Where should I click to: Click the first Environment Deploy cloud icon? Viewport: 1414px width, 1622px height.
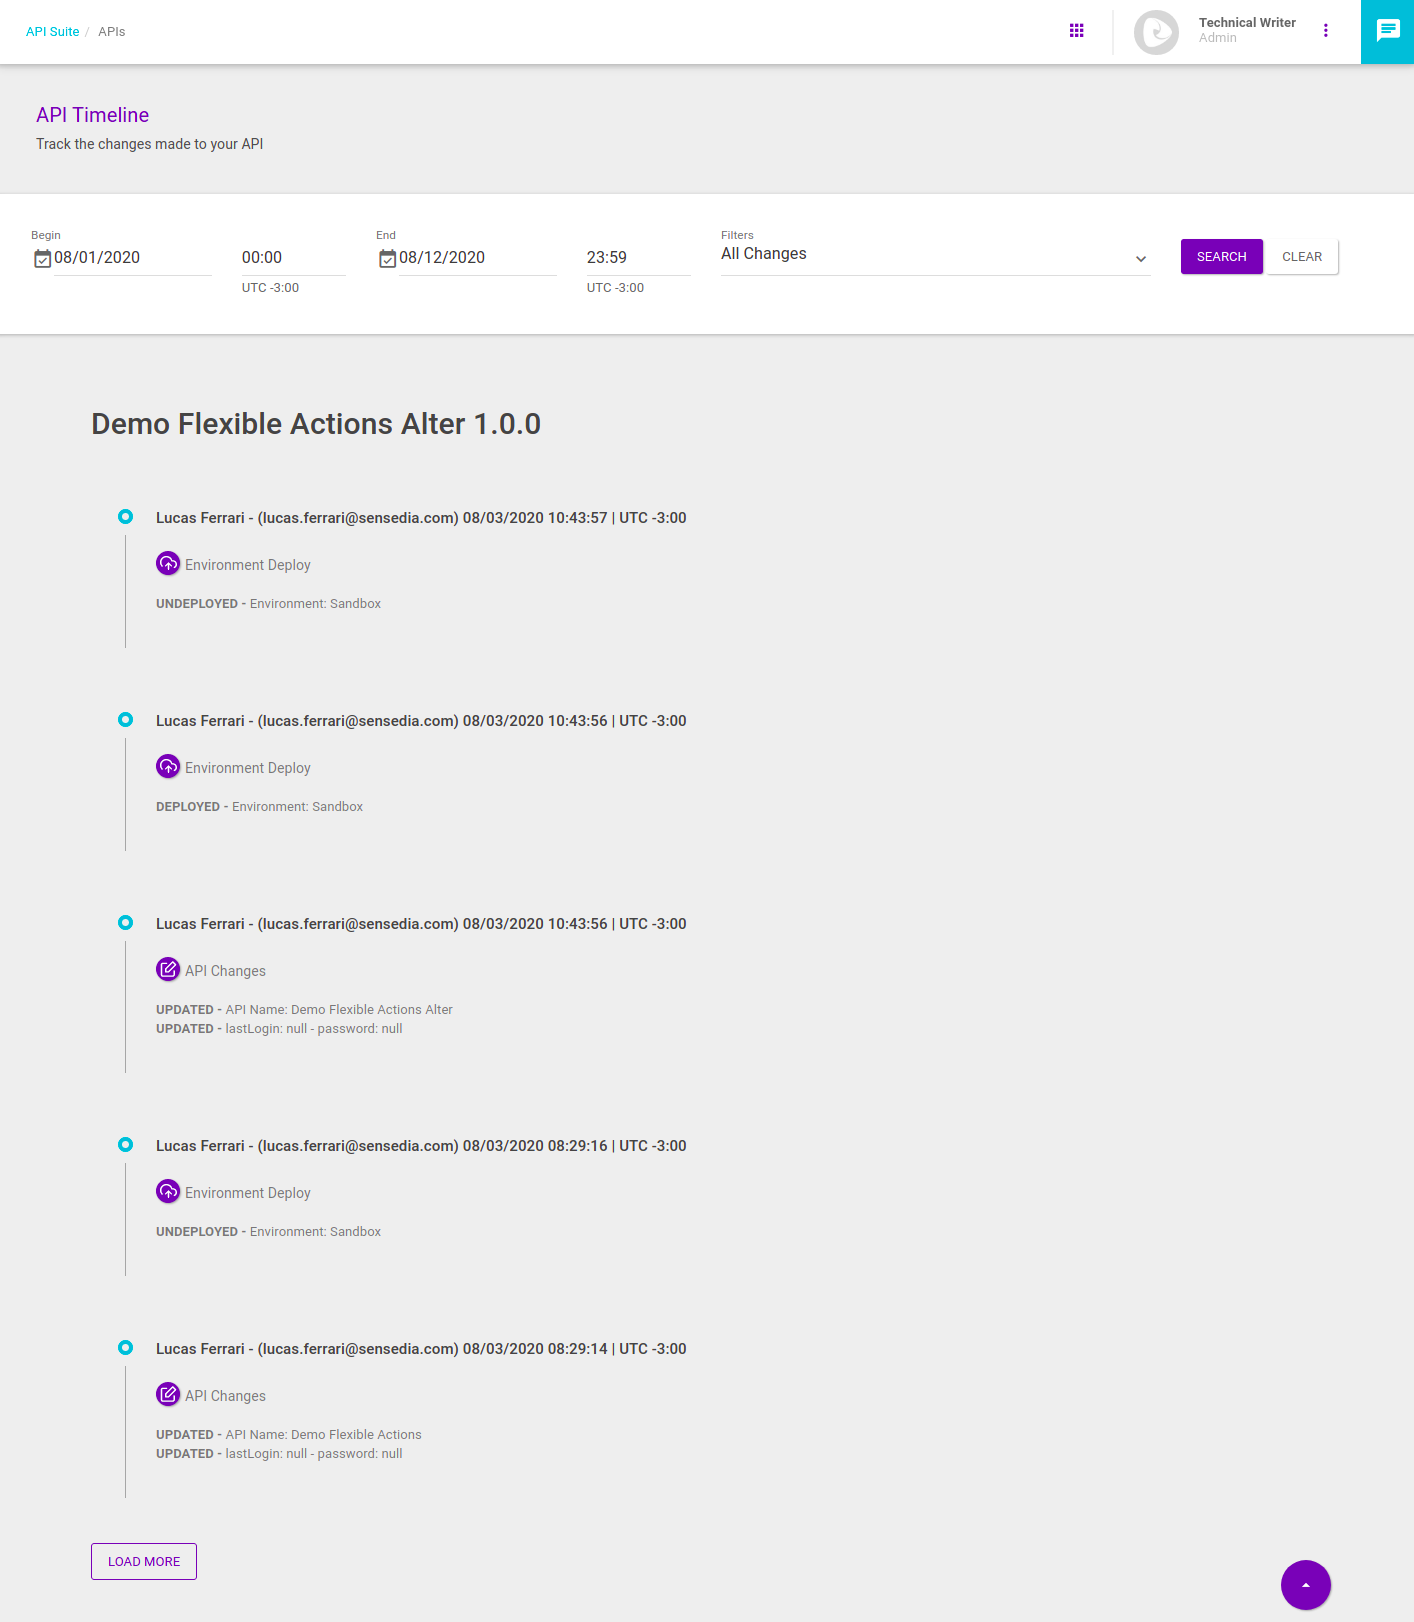(168, 564)
